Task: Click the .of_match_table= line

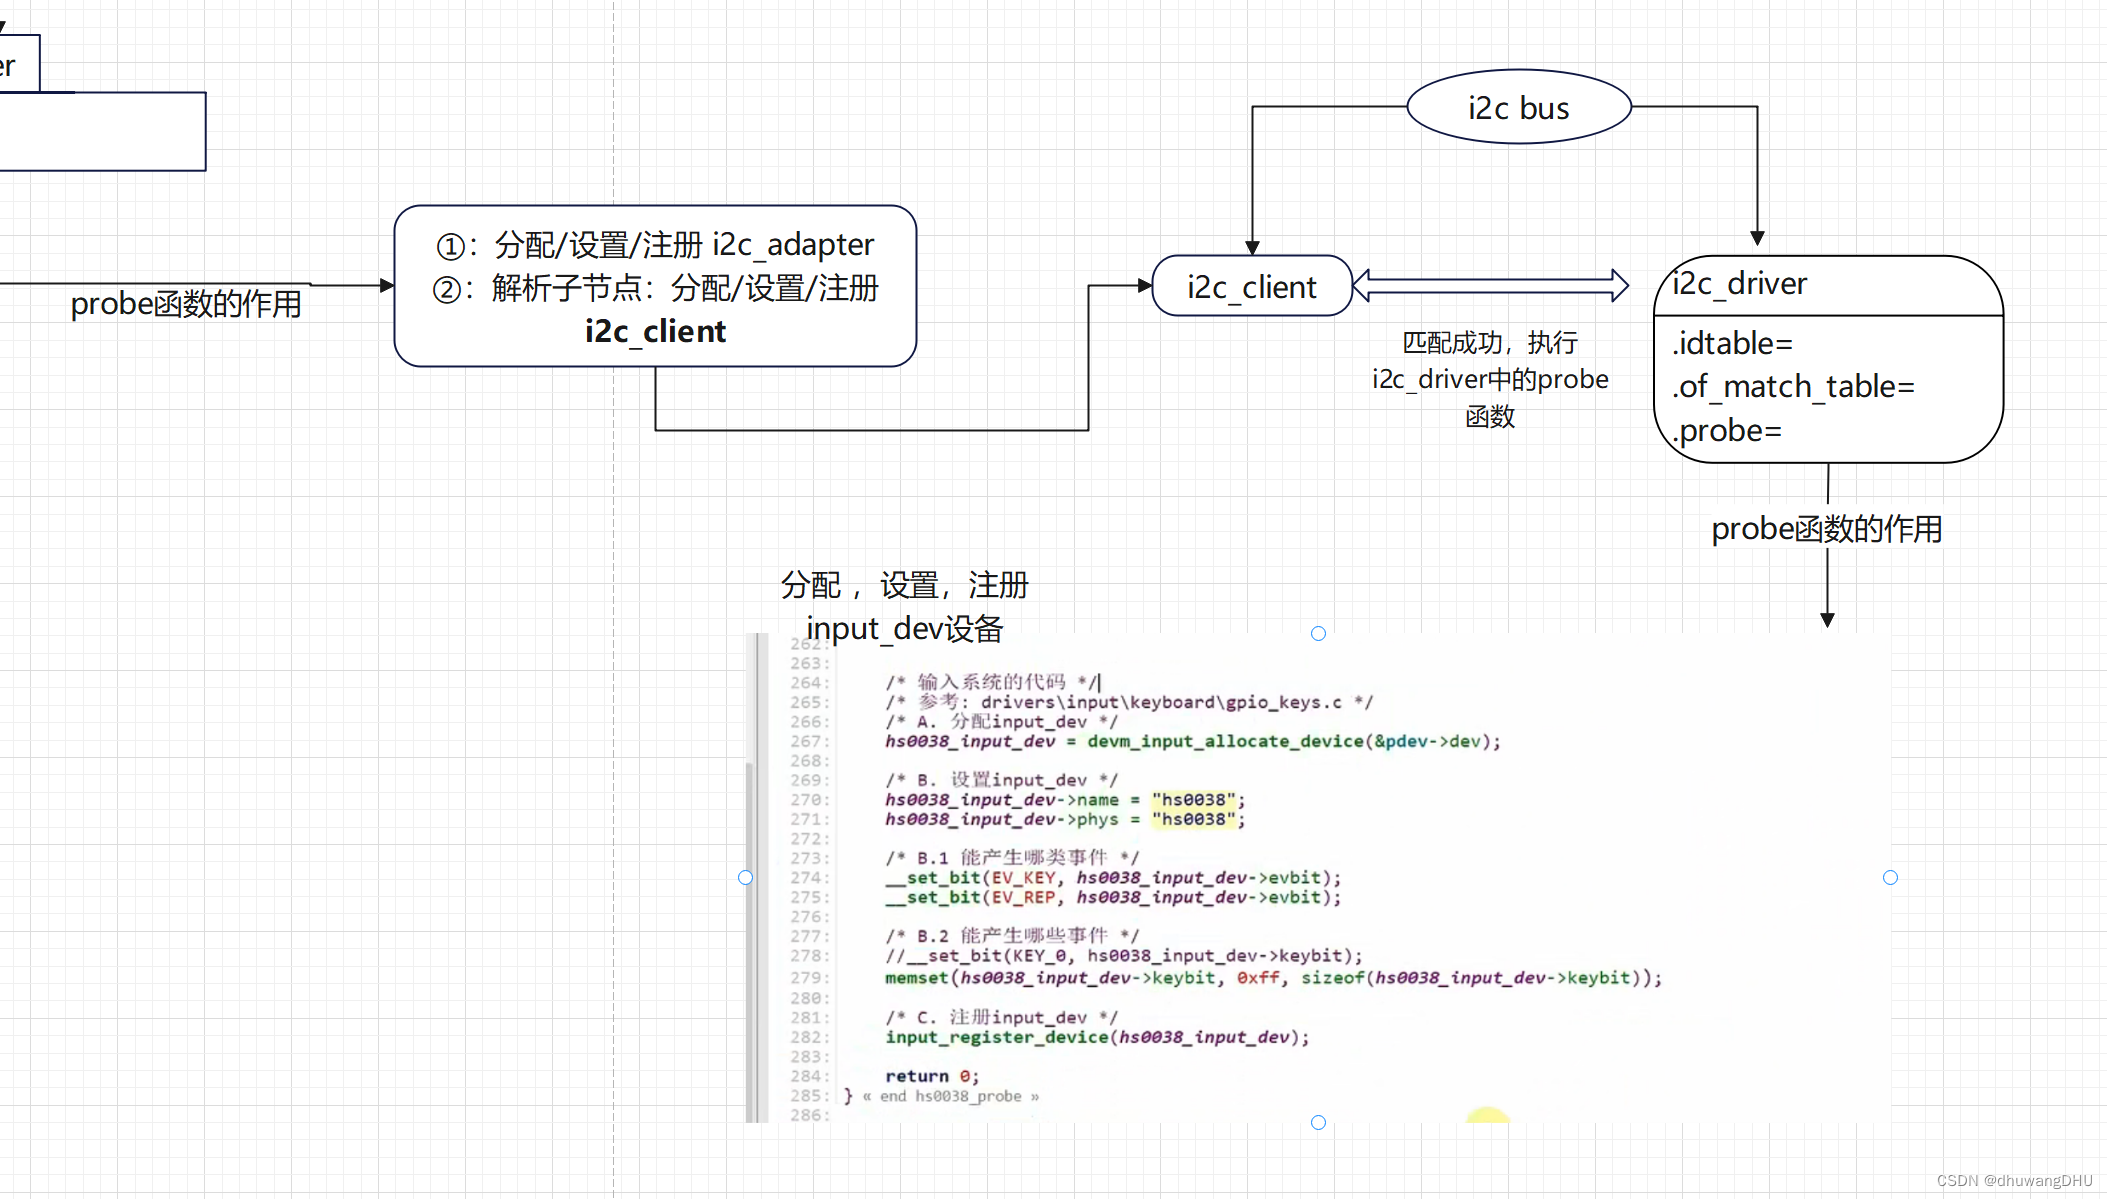Action: 1793,386
